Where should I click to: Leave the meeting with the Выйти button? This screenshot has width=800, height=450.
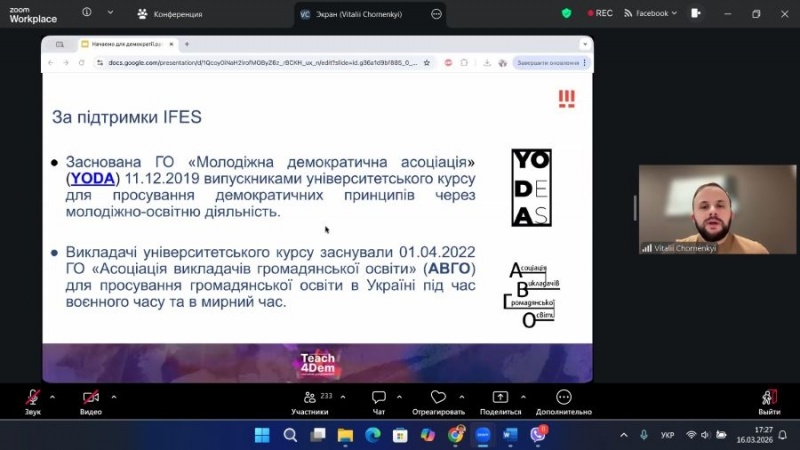click(x=769, y=398)
